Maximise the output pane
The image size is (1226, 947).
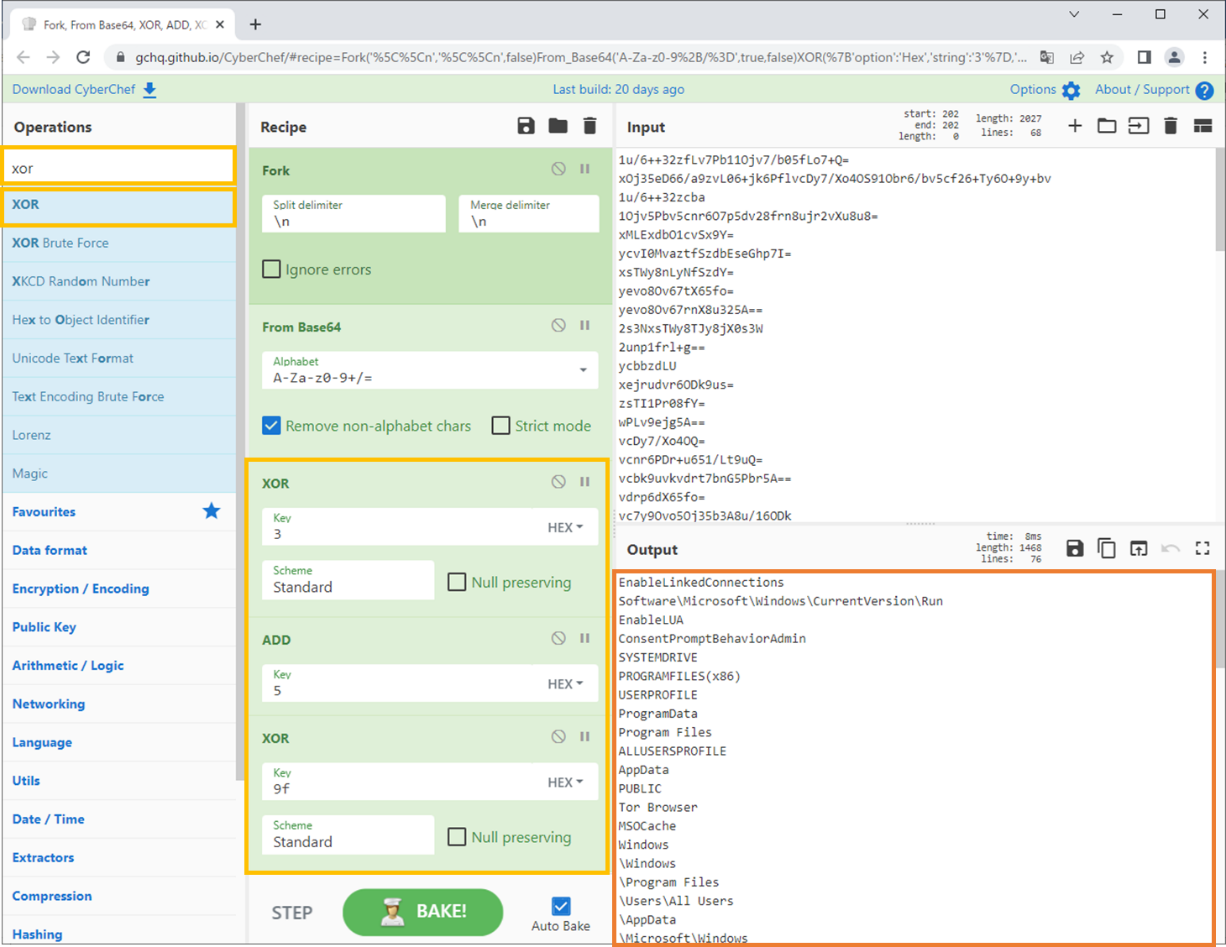point(1203,548)
